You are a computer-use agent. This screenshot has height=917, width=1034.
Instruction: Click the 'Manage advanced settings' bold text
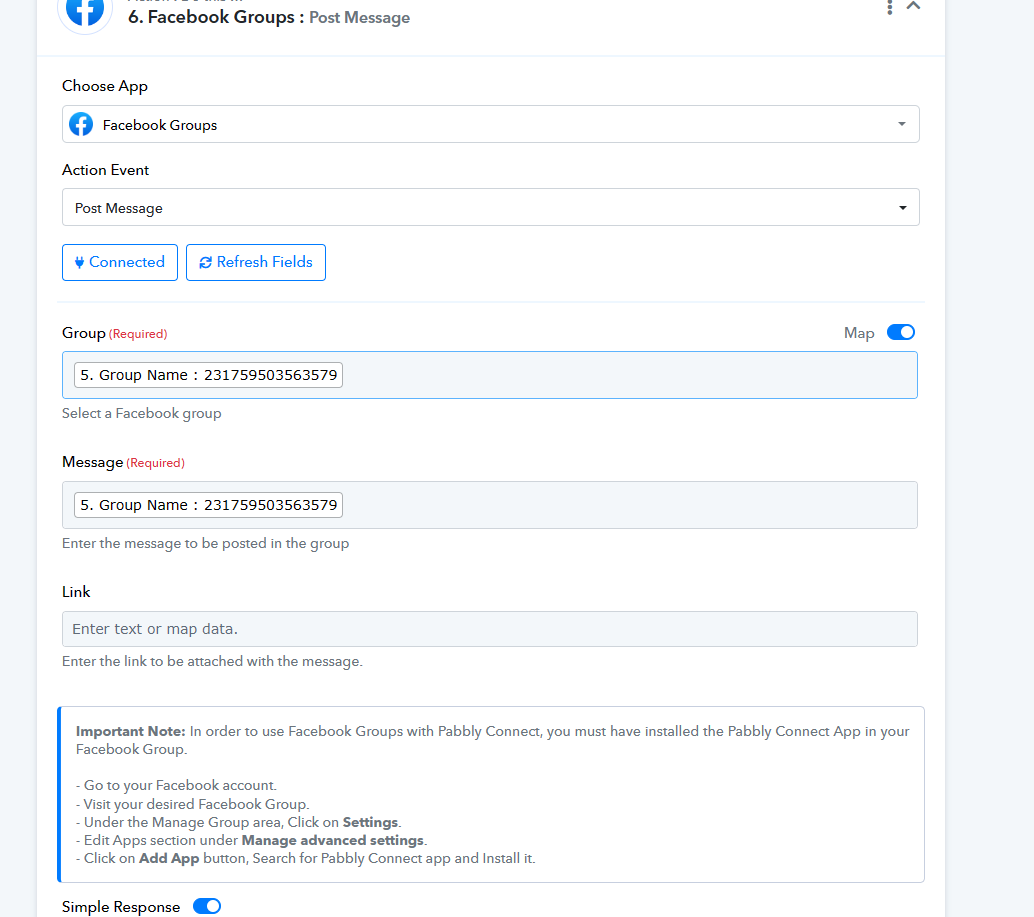333,841
